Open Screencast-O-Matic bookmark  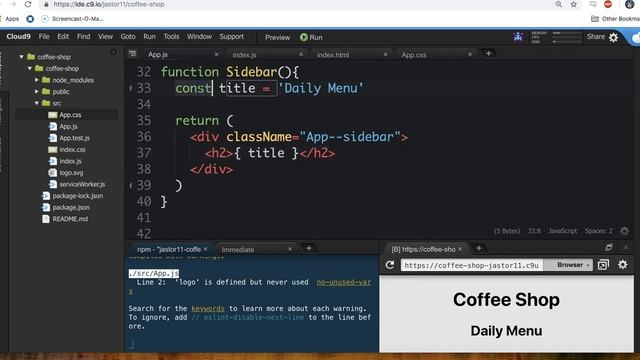[x=73, y=19]
